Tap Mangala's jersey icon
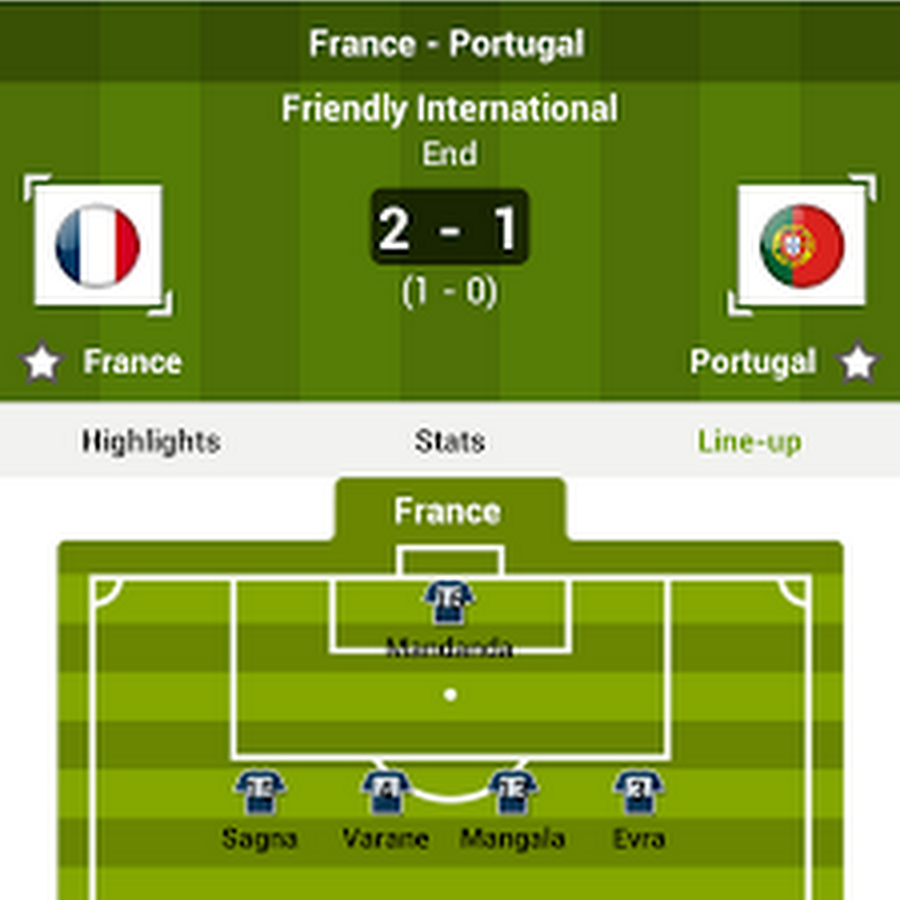Viewport: 900px width, 900px height. point(513,792)
